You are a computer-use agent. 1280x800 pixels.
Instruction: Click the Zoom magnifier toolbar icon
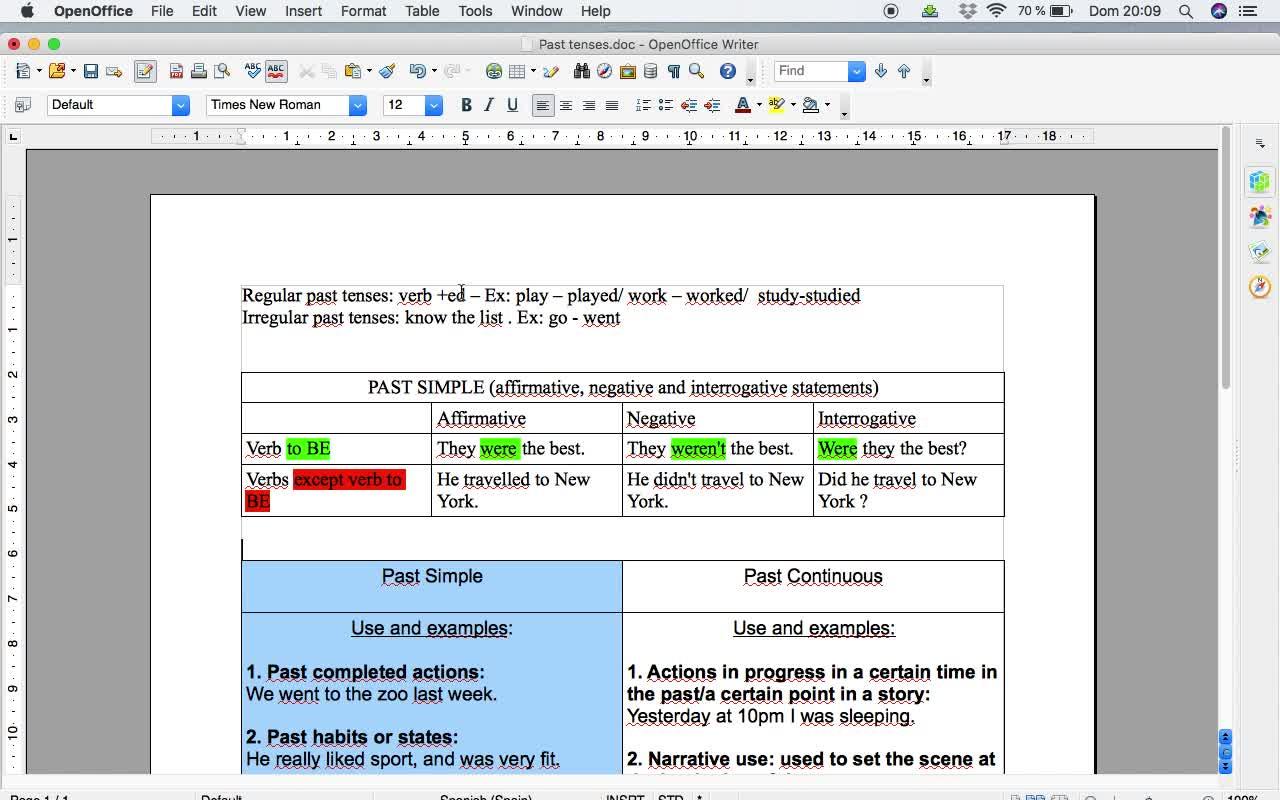coord(697,71)
